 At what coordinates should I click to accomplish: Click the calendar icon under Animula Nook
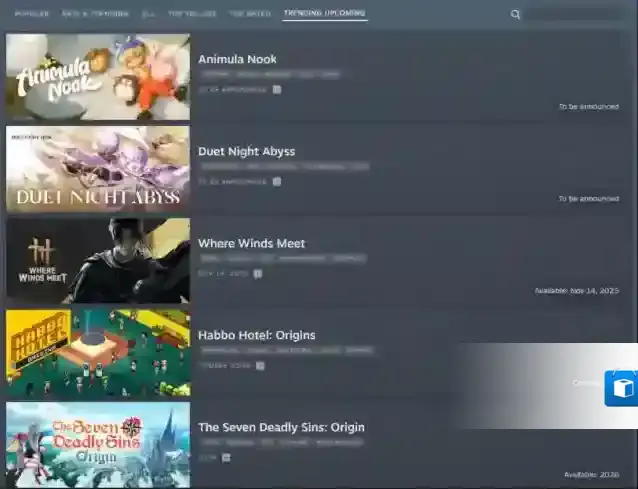pos(277,89)
